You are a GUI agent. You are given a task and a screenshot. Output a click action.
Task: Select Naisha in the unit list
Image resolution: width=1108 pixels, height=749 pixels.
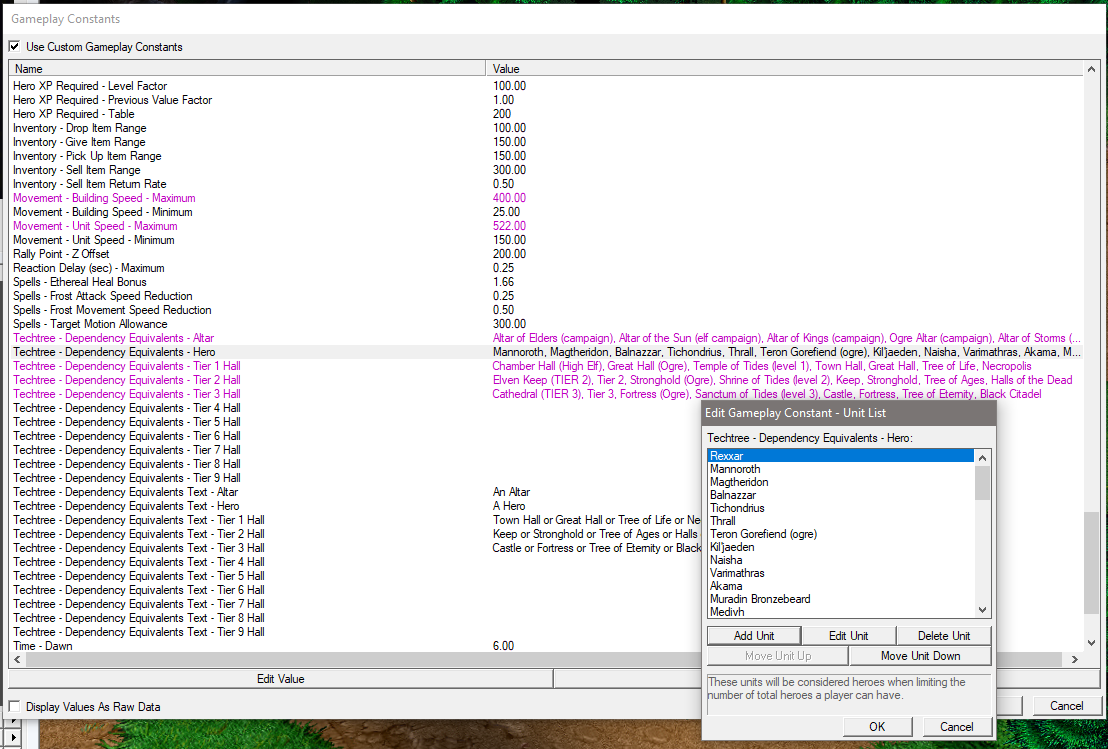841,560
